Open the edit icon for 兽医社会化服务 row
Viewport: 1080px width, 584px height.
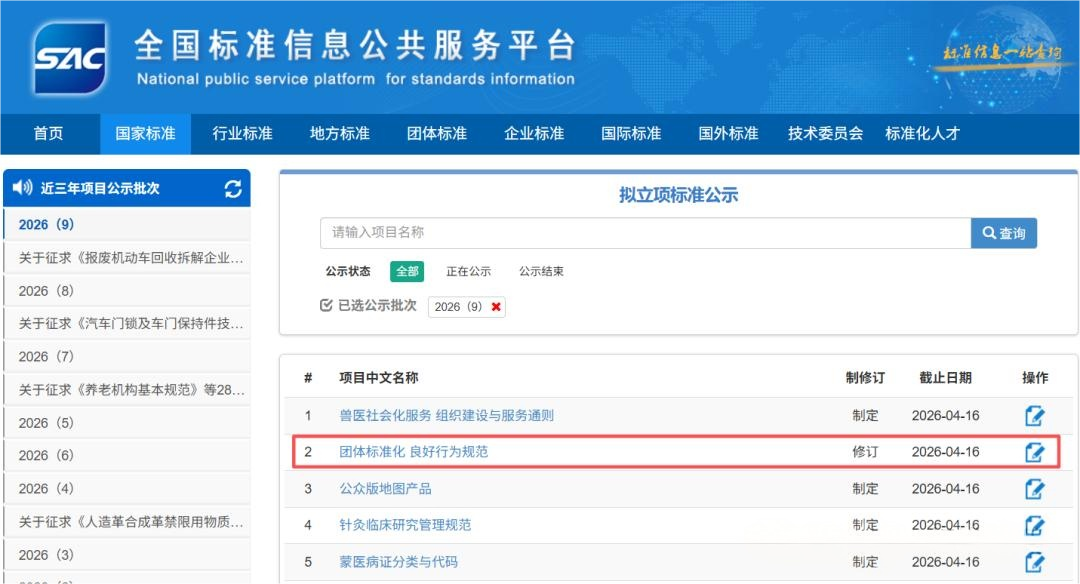(x=1036, y=417)
